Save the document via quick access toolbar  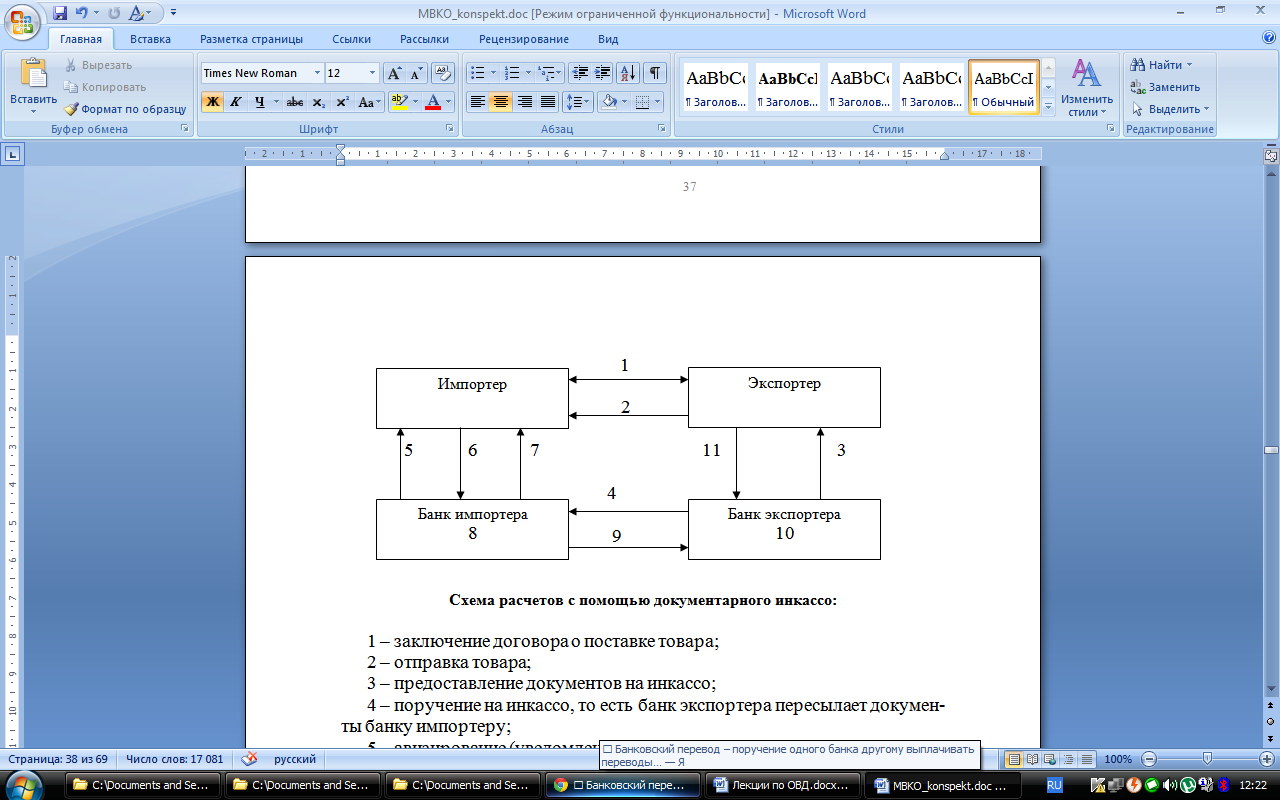click(x=60, y=13)
